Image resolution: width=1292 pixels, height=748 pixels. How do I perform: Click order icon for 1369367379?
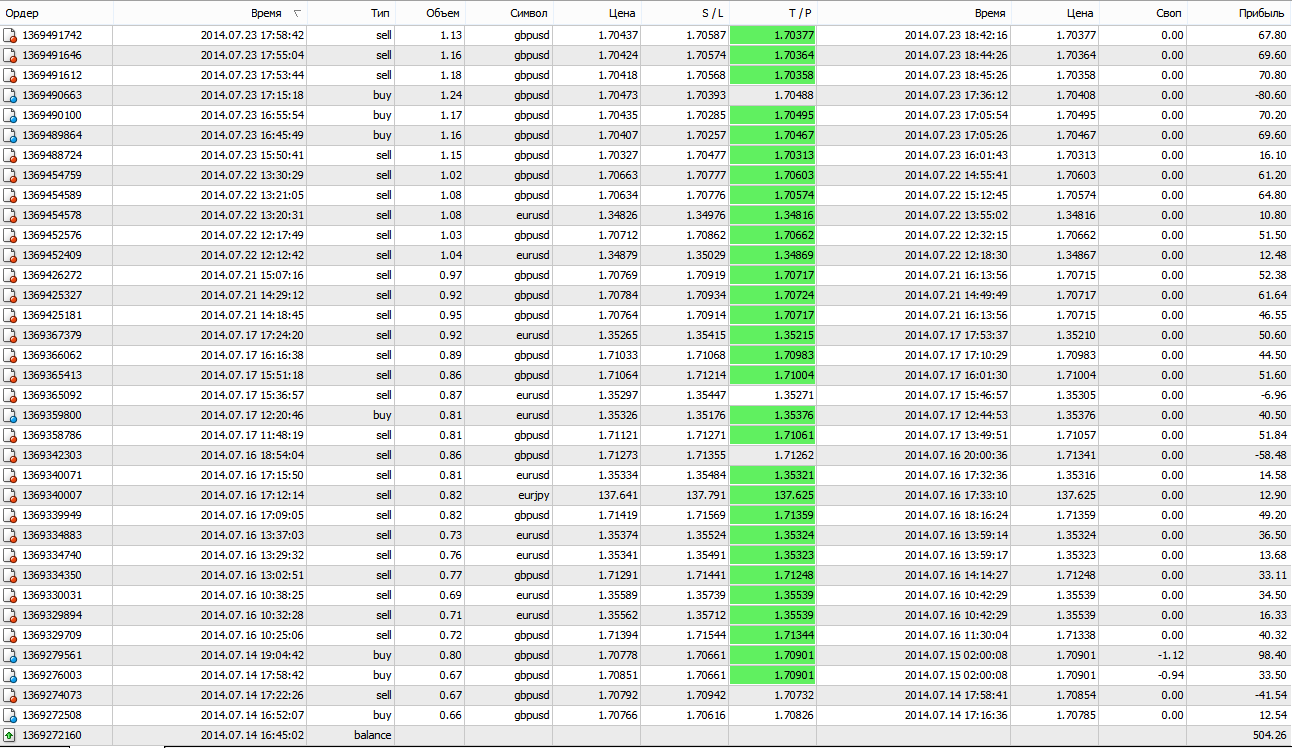click(10, 335)
